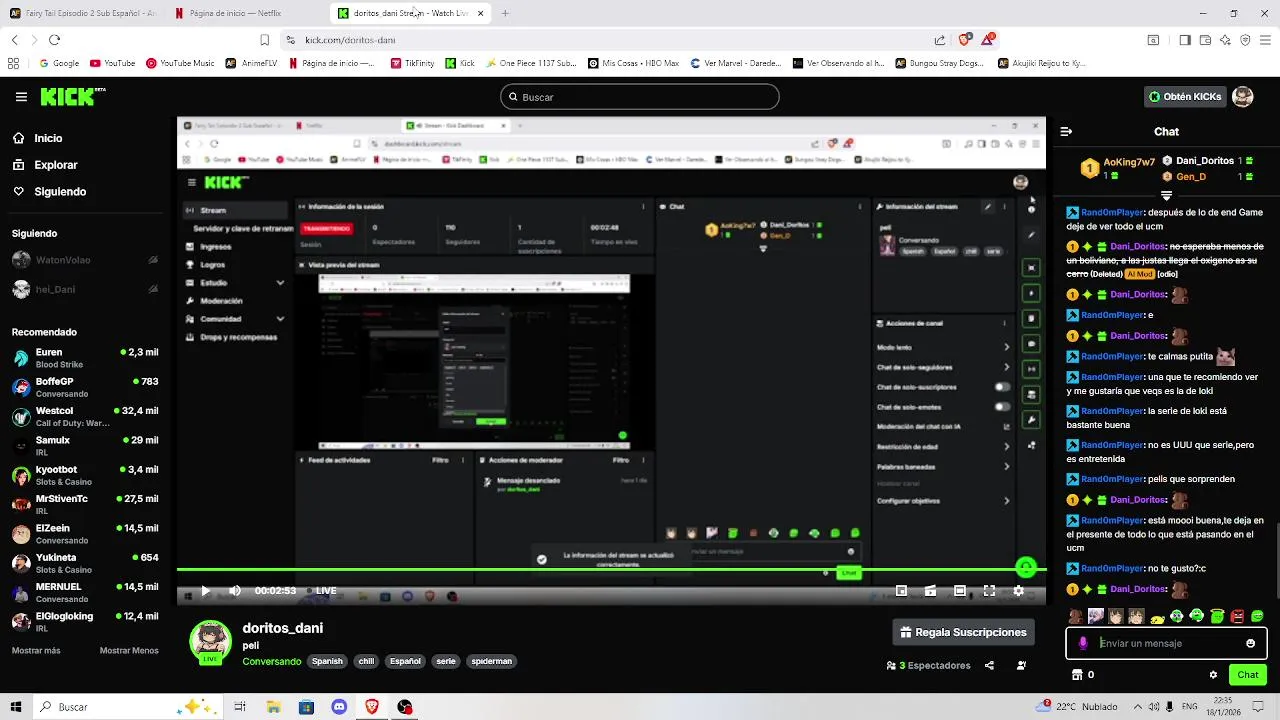Open Explorar in sidebar
Image resolution: width=1280 pixels, height=720 pixels.
click(x=45, y=165)
